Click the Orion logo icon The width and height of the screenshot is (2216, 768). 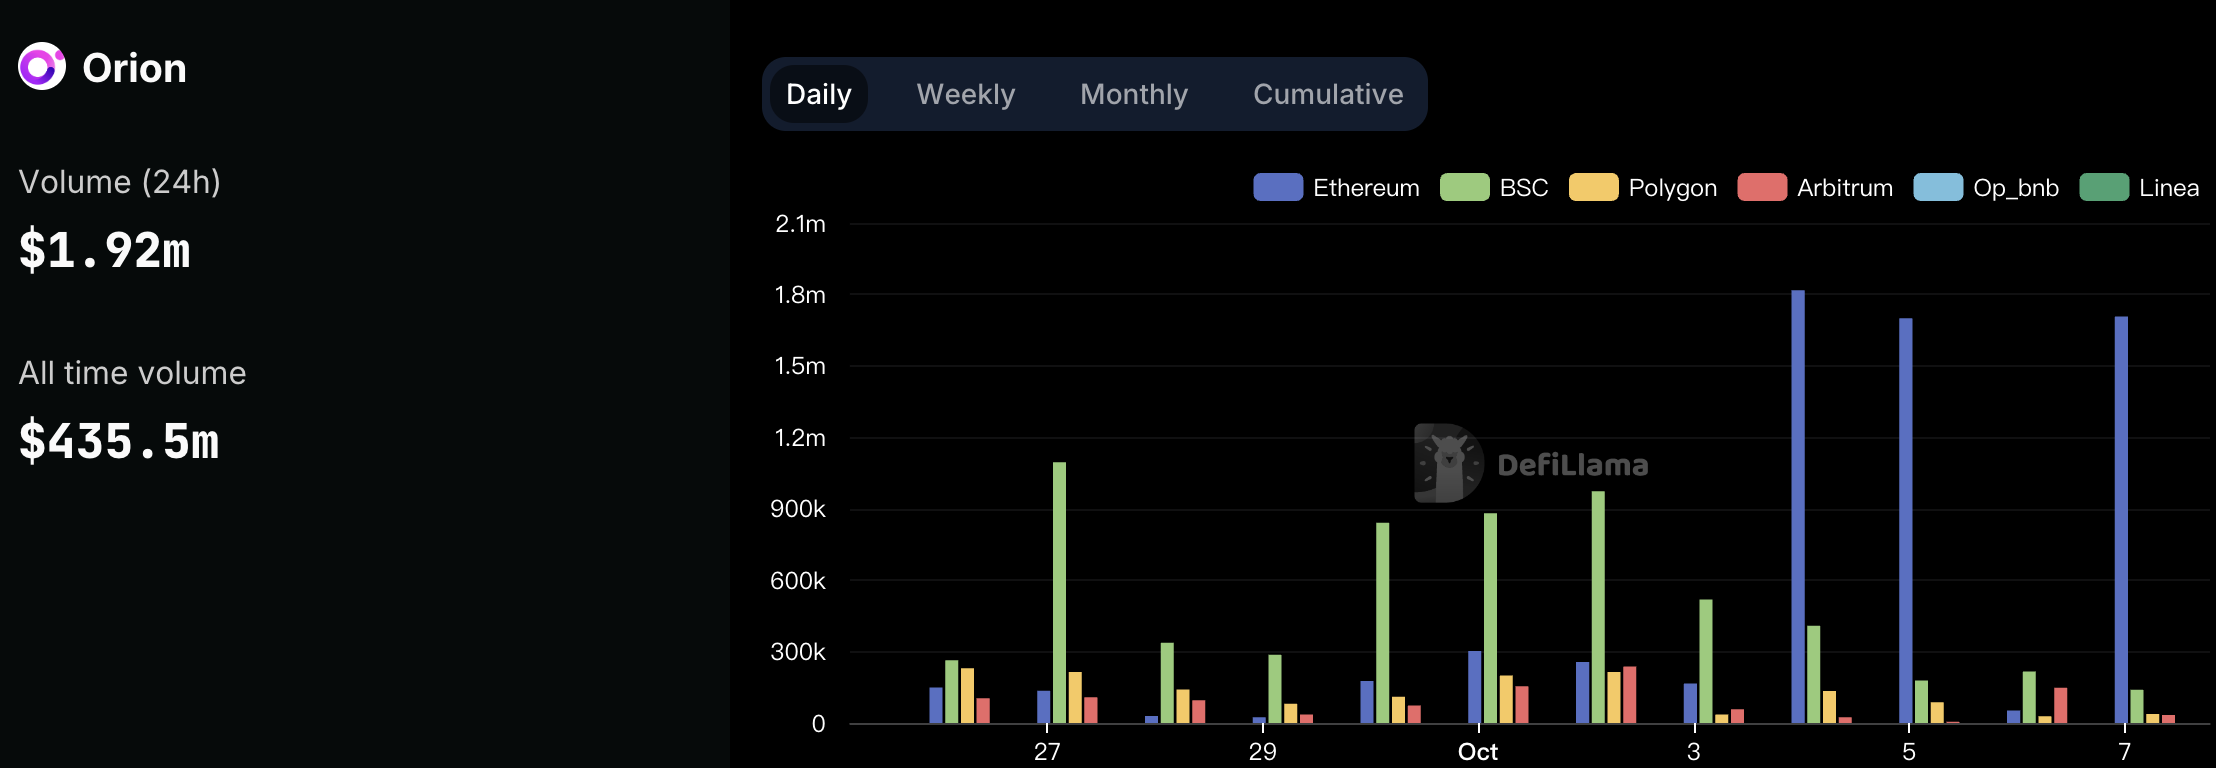coord(42,67)
